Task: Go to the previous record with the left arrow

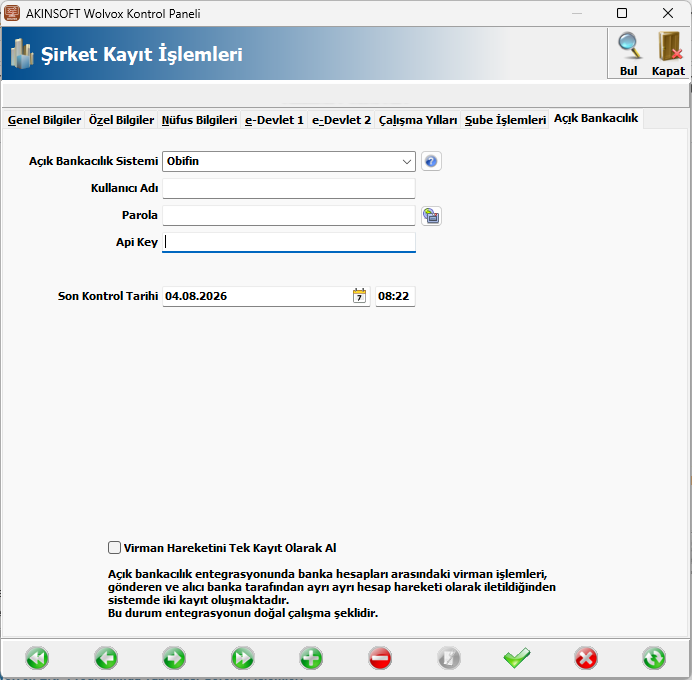Action: click(106, 658)
